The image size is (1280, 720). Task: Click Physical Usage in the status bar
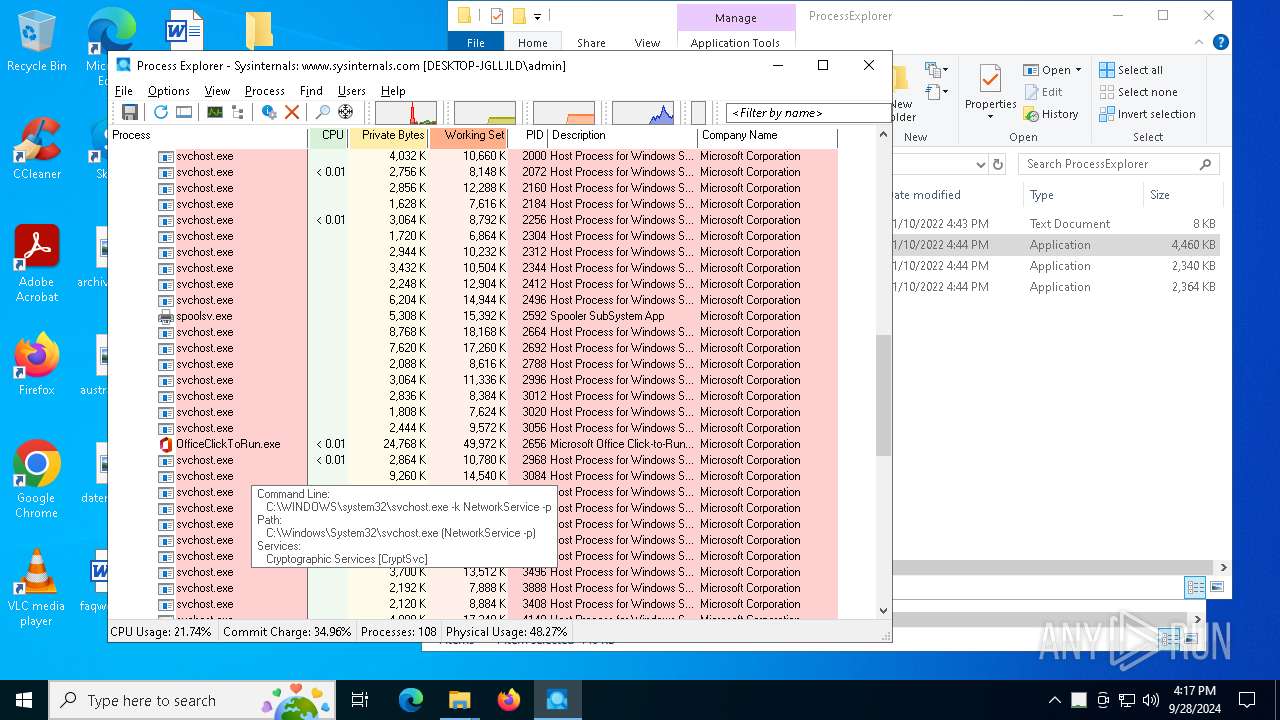(507, 632)
